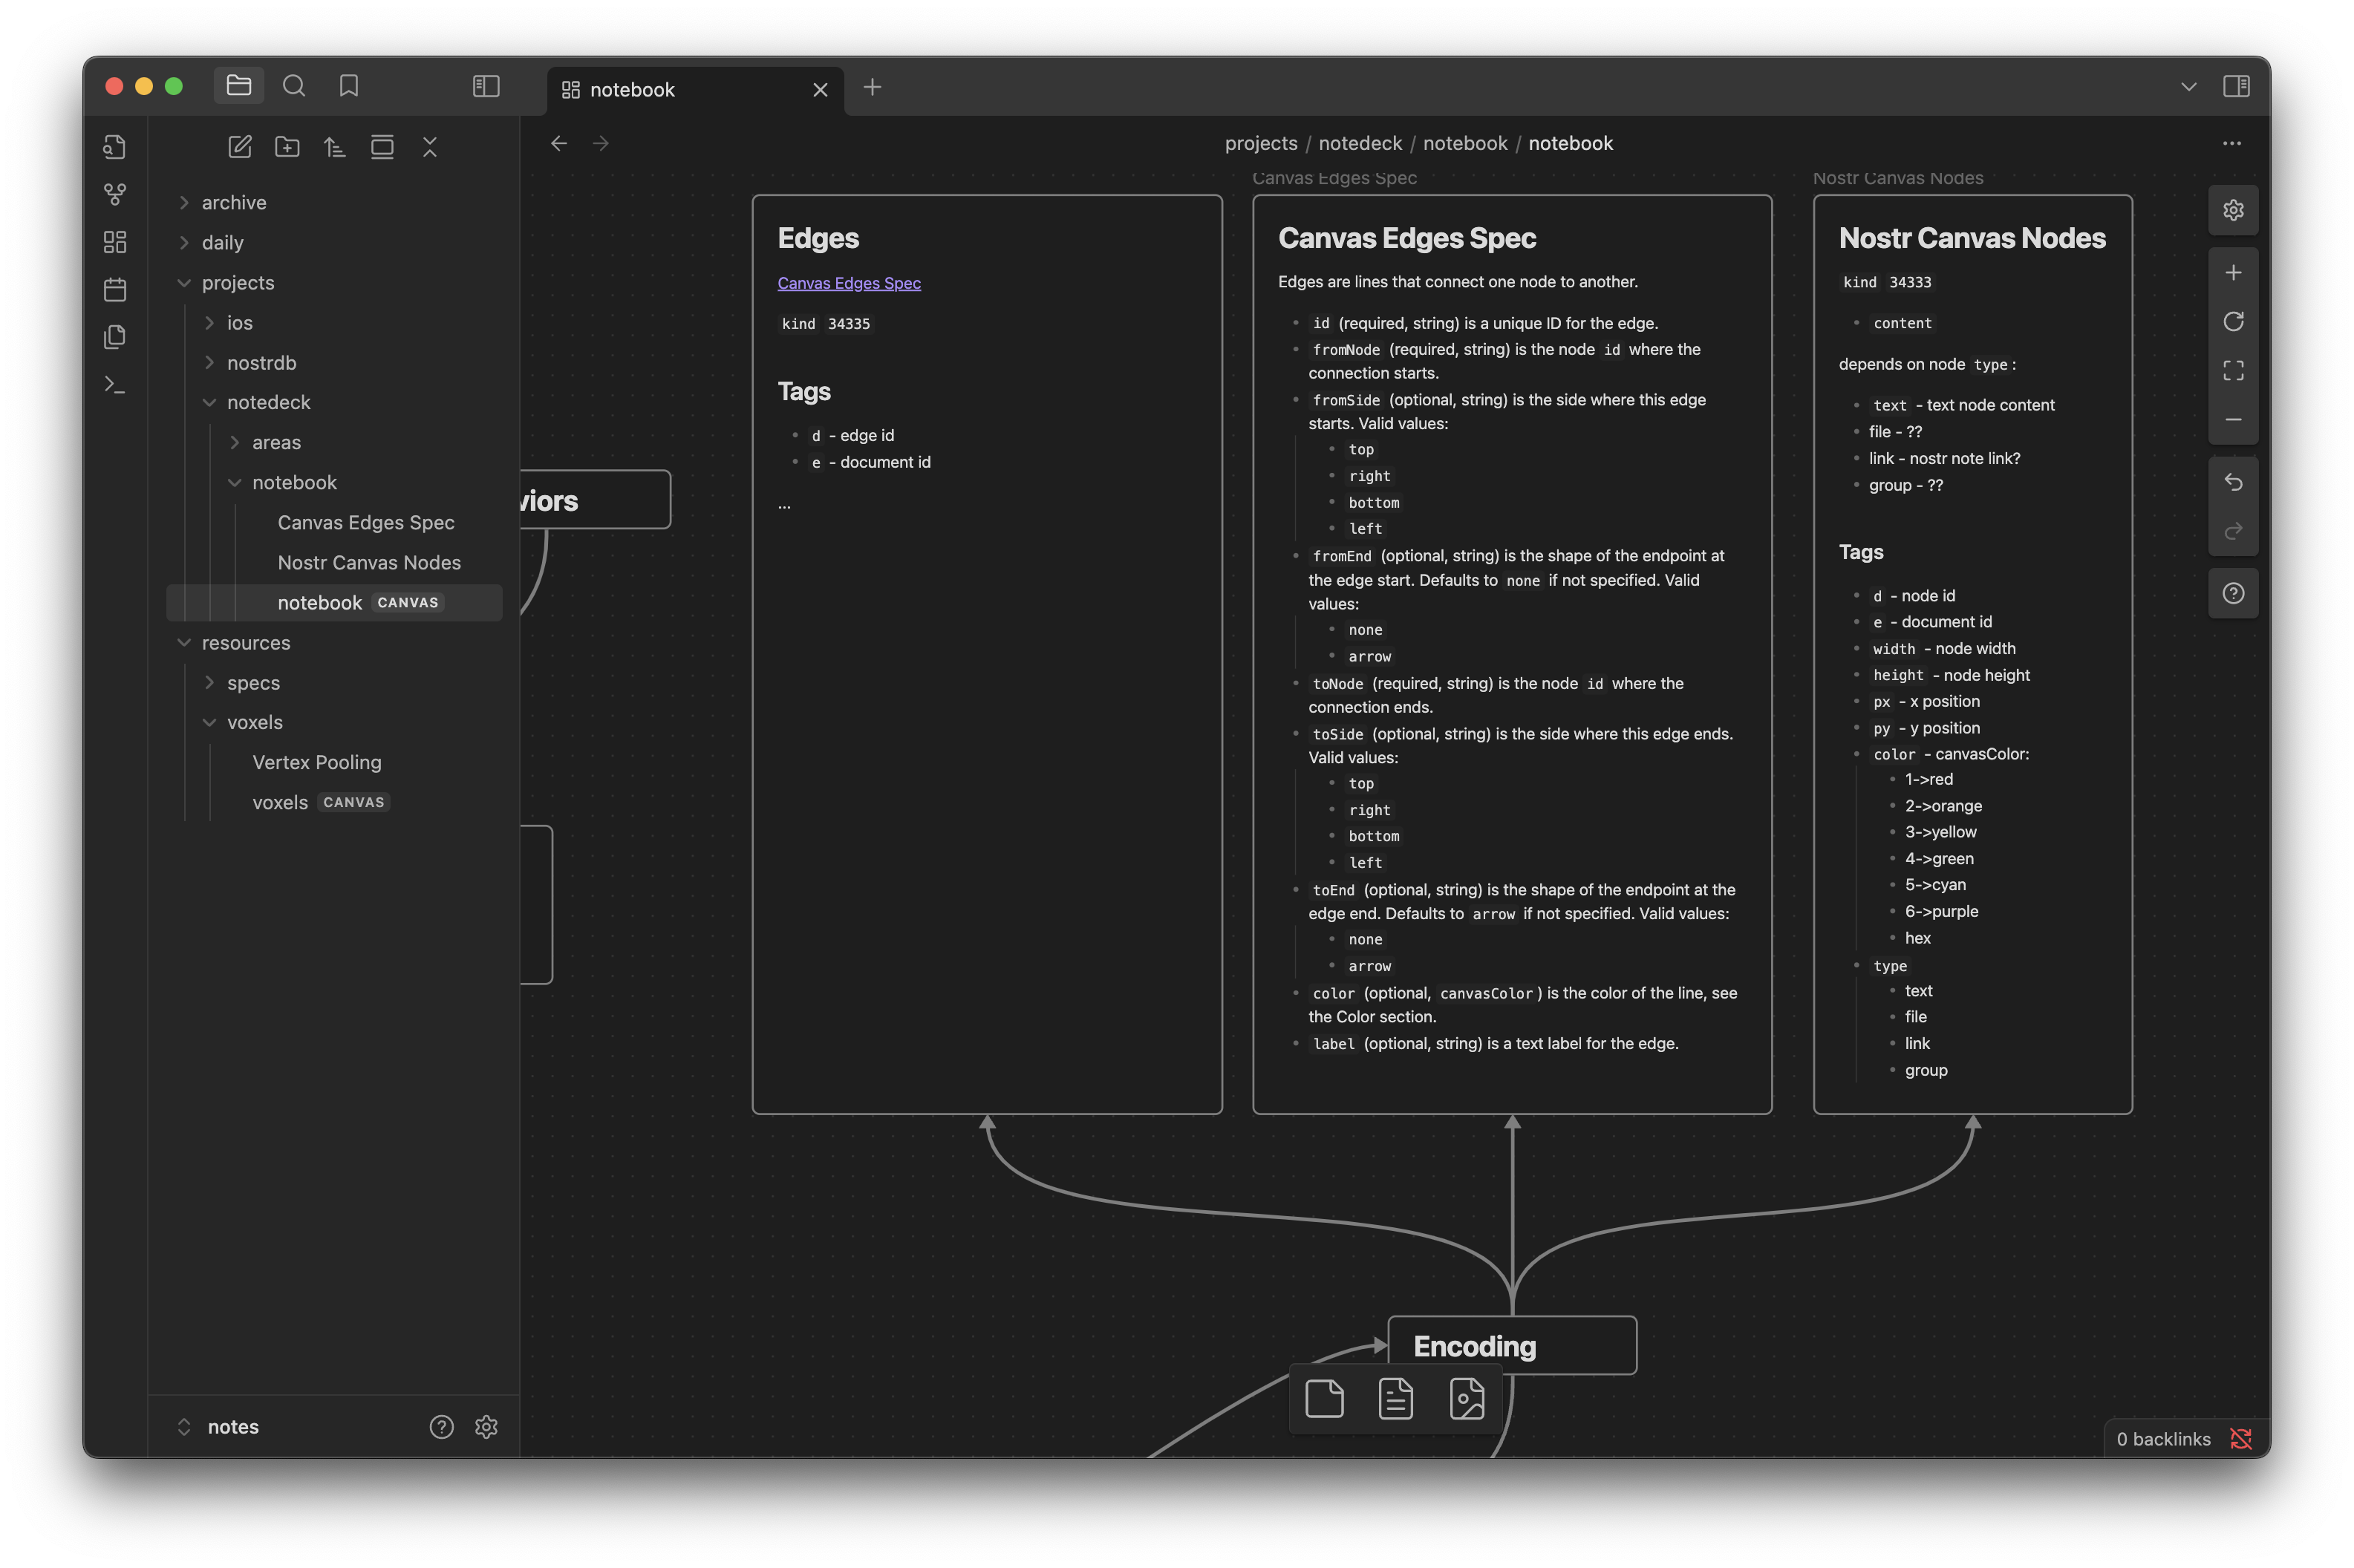Navigate forward in history

(600, 143)
